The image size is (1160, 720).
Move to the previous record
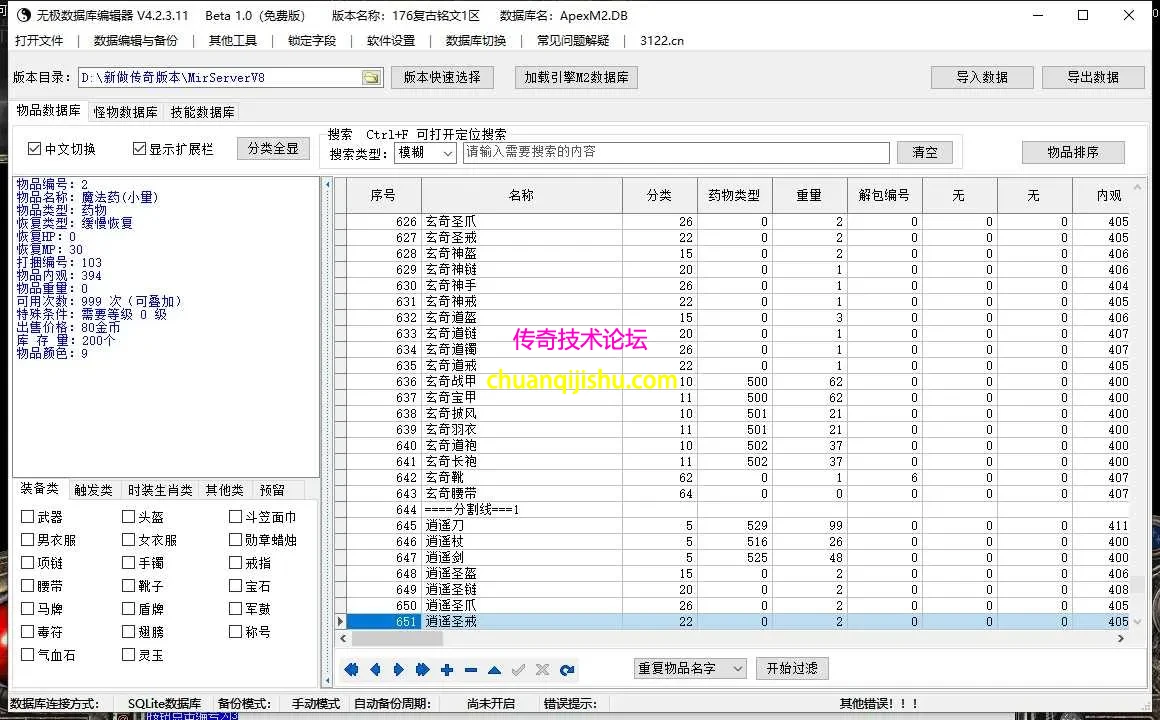[375, 669]
